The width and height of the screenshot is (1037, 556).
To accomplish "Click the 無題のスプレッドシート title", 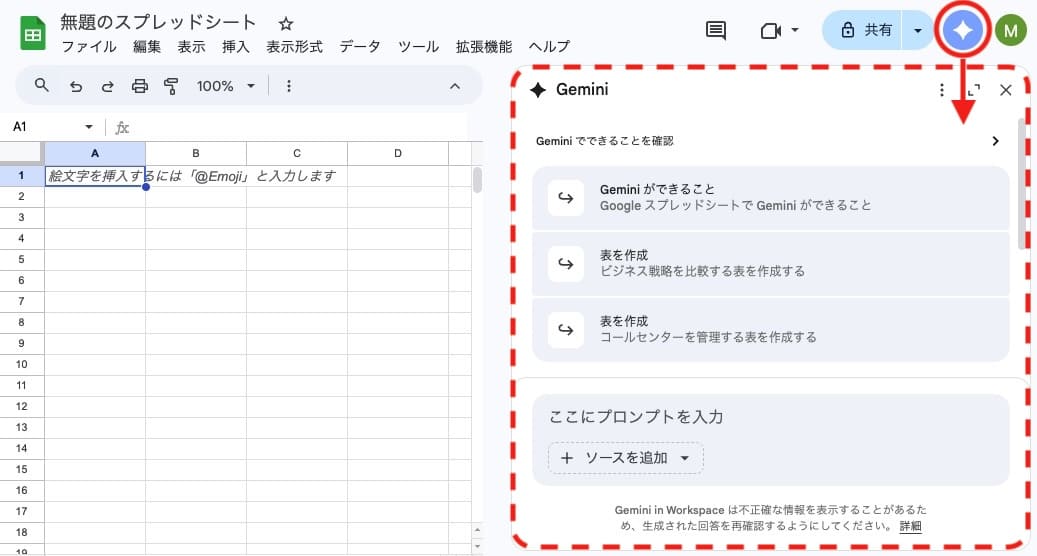I will point(157,22).
